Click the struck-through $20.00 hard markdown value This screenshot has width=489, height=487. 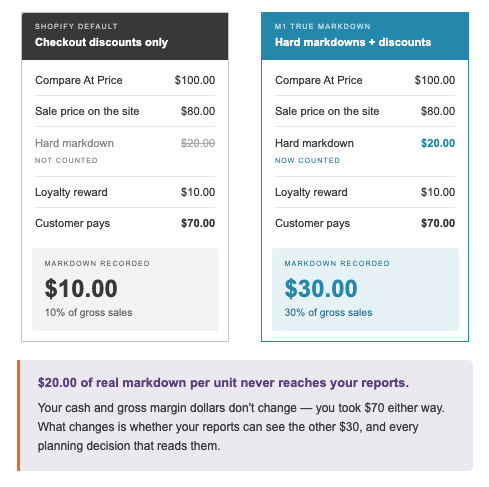coord(198,143)
